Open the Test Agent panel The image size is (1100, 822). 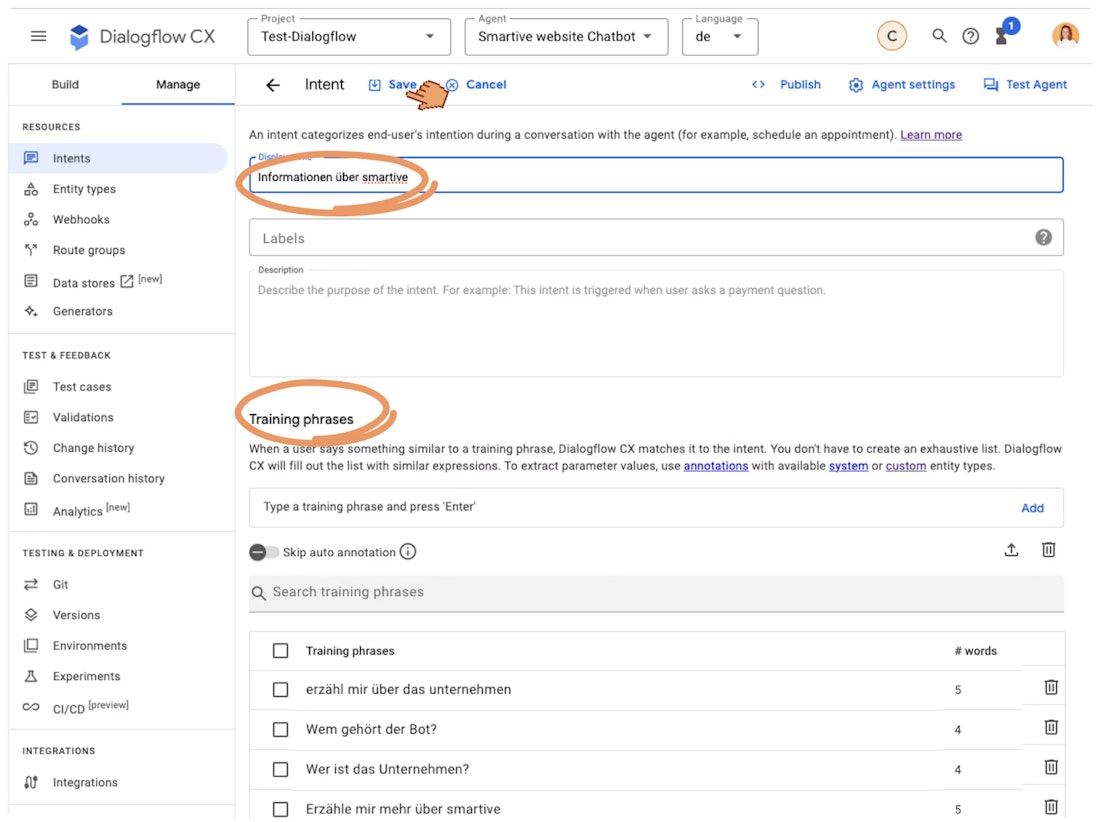pos(1025,85)
